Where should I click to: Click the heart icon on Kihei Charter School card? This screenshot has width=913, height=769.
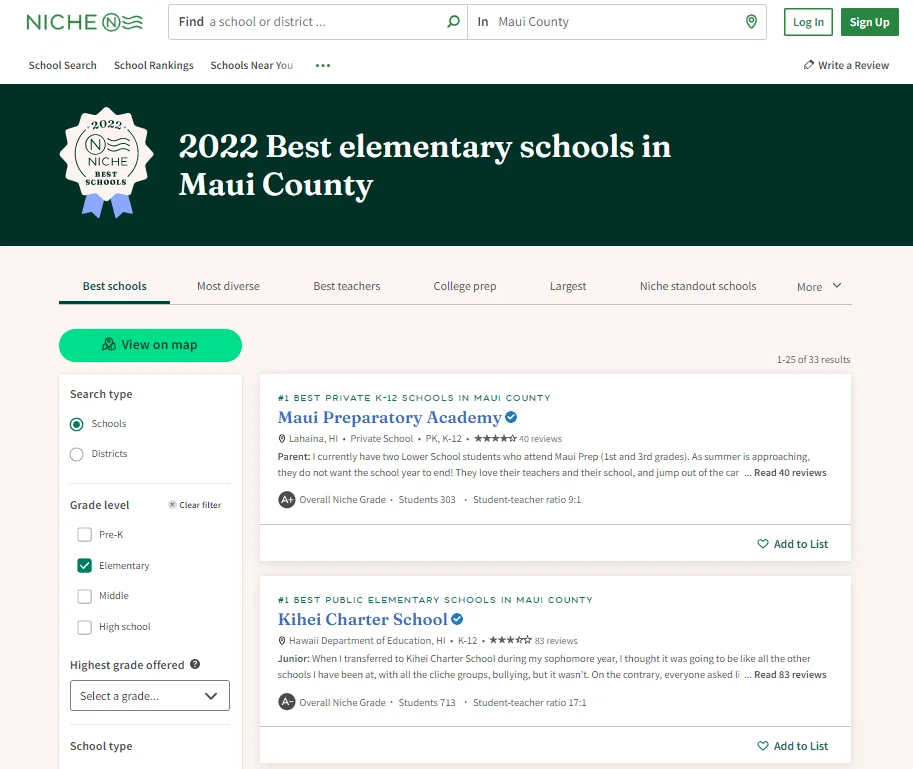pyautogui.click(x=762, y=746)
